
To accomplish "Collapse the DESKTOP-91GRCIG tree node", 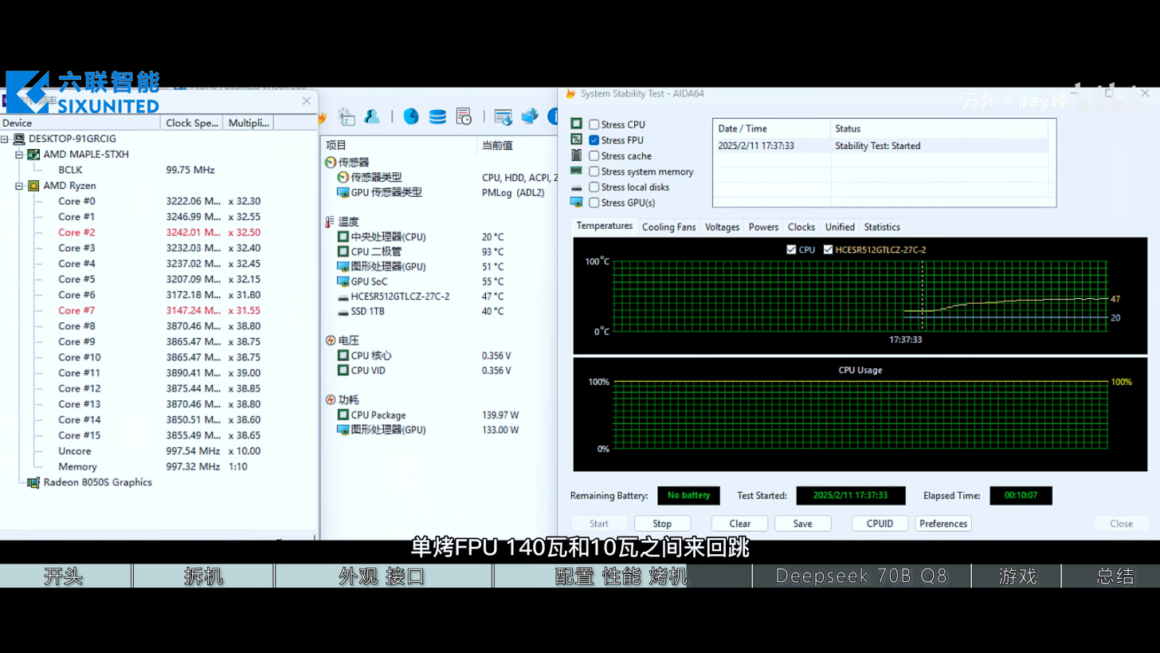I will pos(4,139).
